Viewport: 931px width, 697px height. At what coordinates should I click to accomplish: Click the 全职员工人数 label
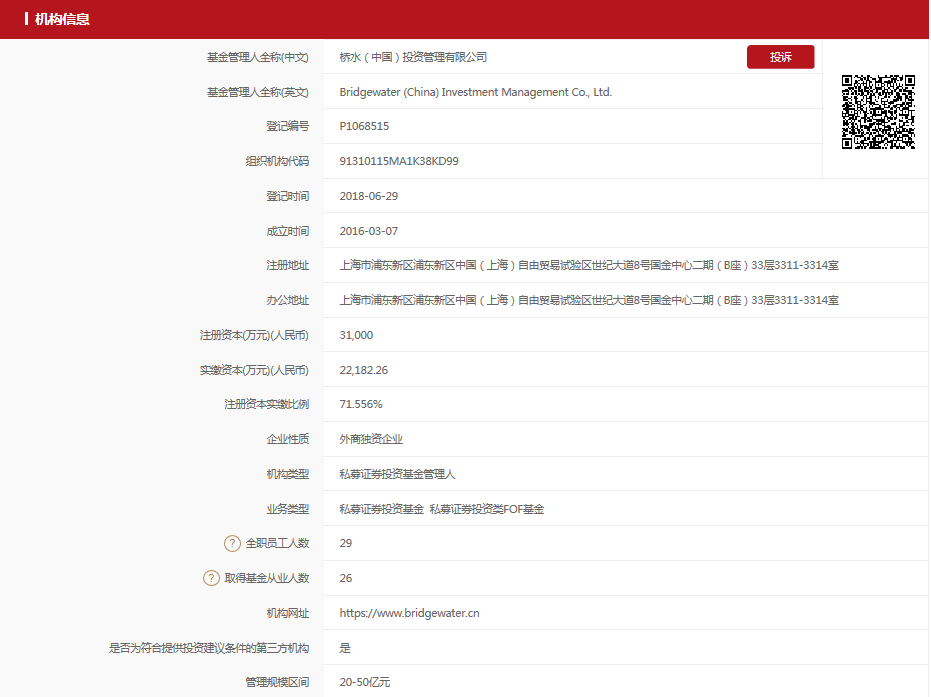coord(277,543)
